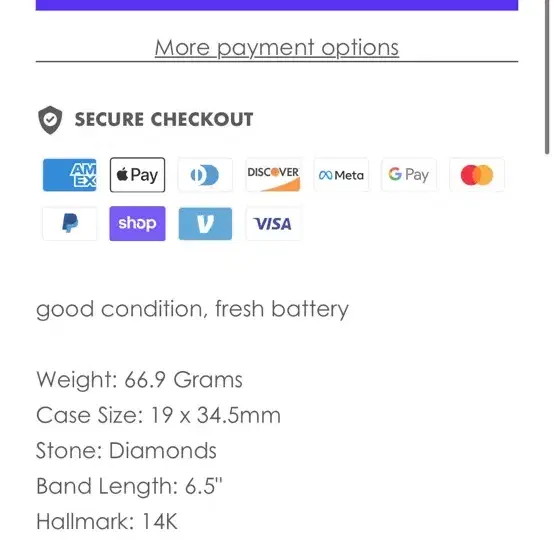554x554 pixels.
Task: Click the page scrollbar thumb
Action: tap(547, 76)
